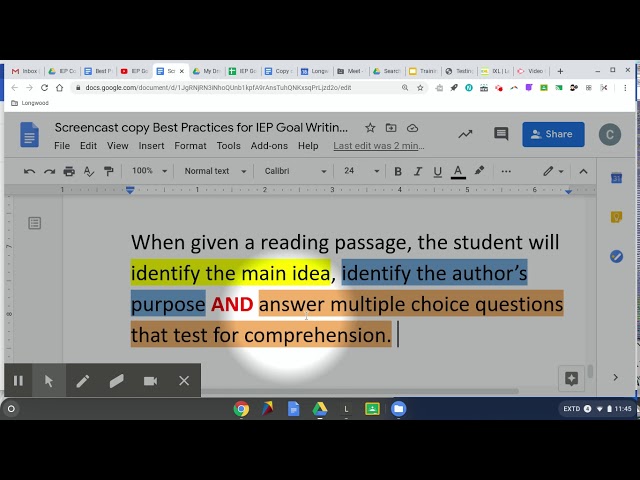The image size is (640, 480).
Task: Click the Move to folder icon
Action: point(391,128)
